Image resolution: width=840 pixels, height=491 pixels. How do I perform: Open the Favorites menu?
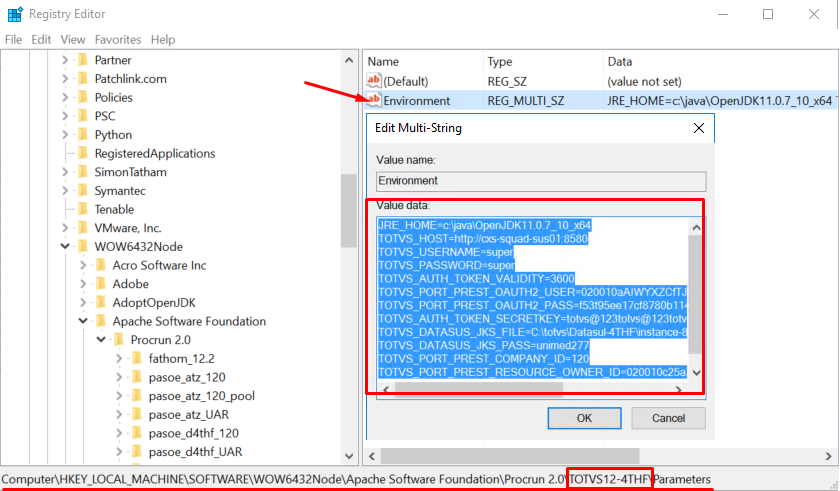tap(118, 40)
